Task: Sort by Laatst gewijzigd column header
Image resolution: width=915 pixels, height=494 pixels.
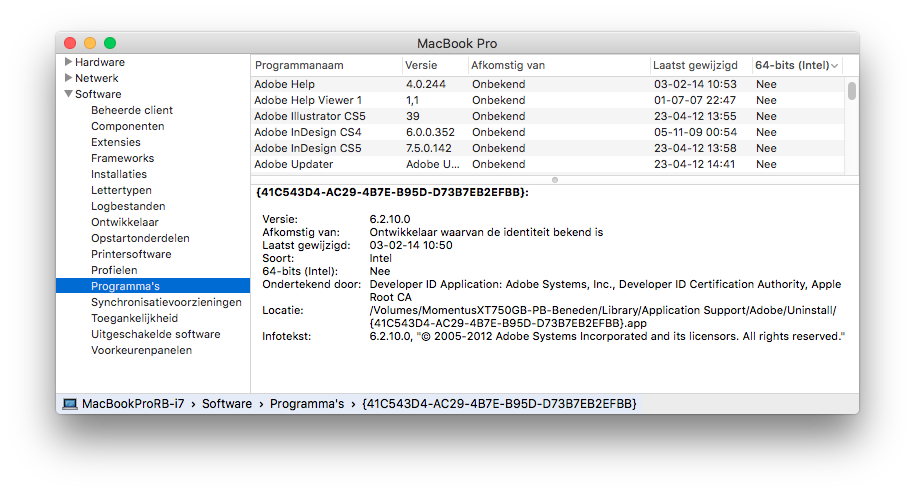Action: click(x=700, y=65)
